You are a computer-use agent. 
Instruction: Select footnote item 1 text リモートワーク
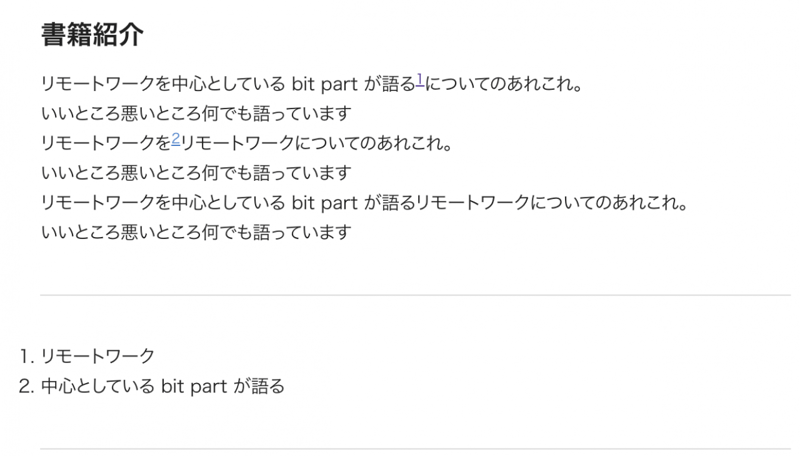click(98, 356)
